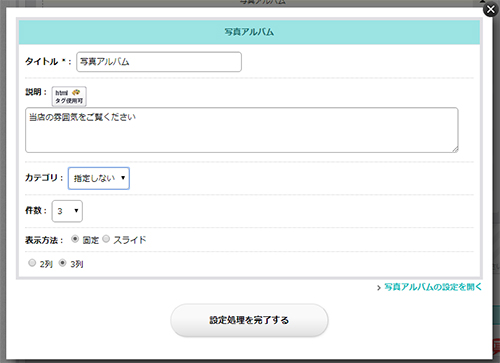Click the resize grip of the description textarea
This screenshot has height=363, width=500.
[x=455, y=149]
